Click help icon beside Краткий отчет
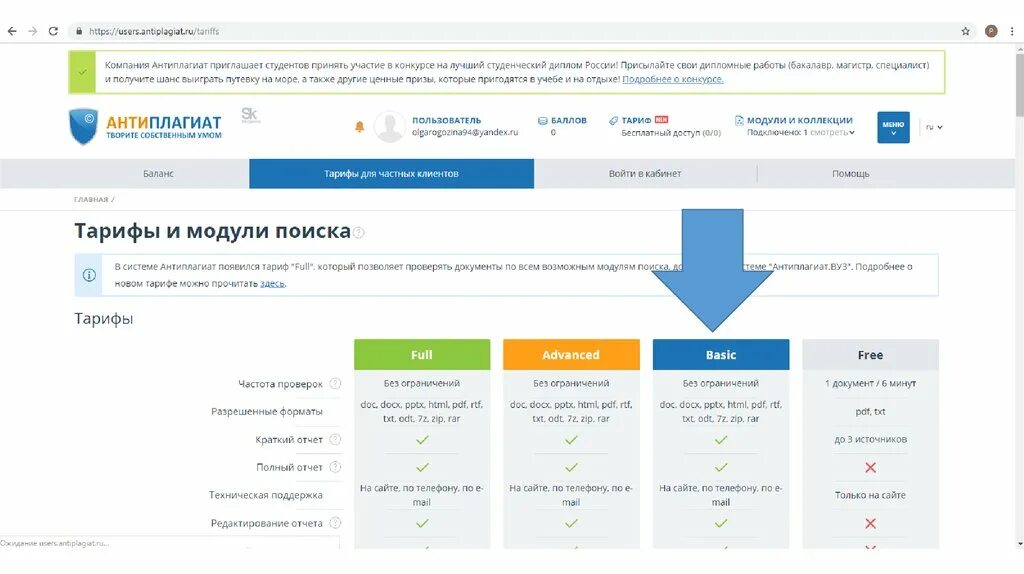Image resolution: width=1024 pixels, height=574 pixels. coord(335,439)
